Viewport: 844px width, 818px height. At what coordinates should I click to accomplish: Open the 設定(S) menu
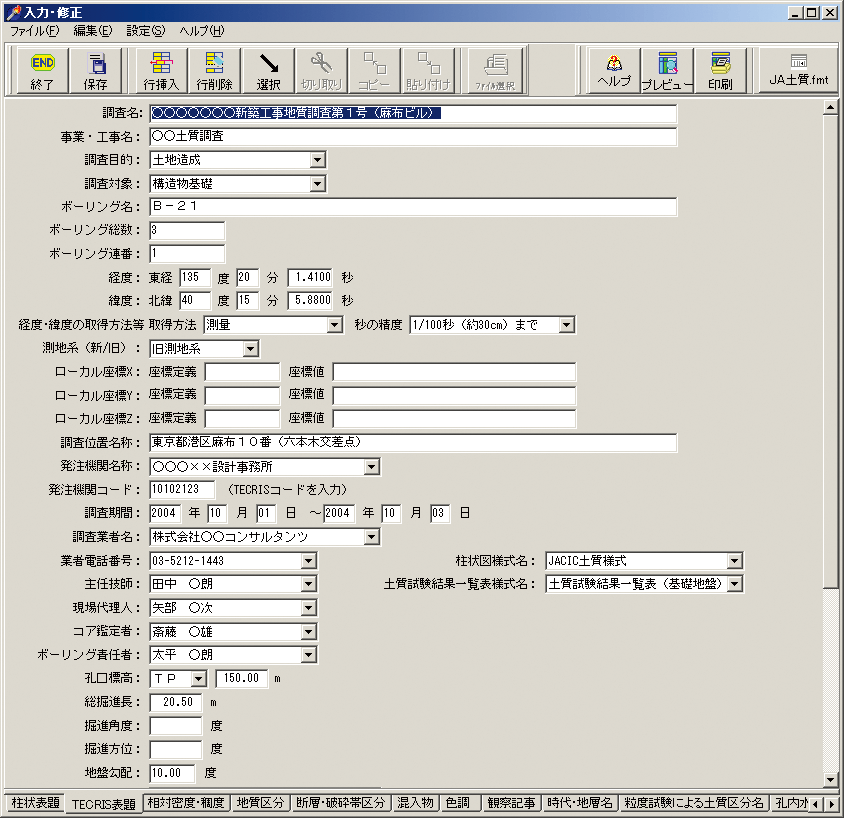click(146, 31)
